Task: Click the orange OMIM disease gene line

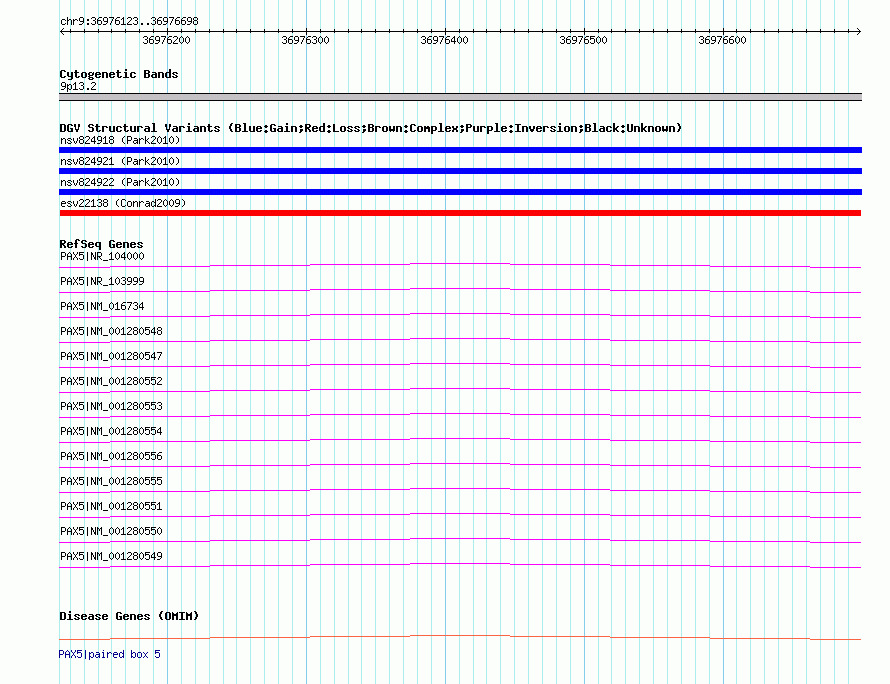Action: tap(460, 636)
